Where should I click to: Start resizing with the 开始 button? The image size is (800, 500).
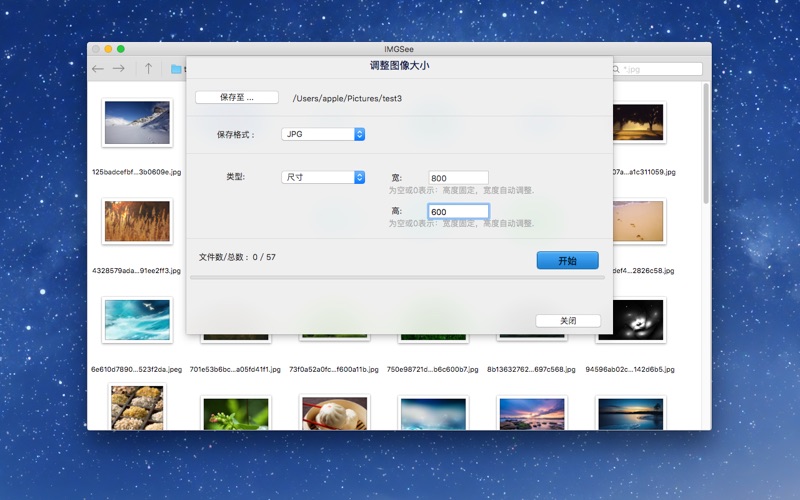click(567, 261)
